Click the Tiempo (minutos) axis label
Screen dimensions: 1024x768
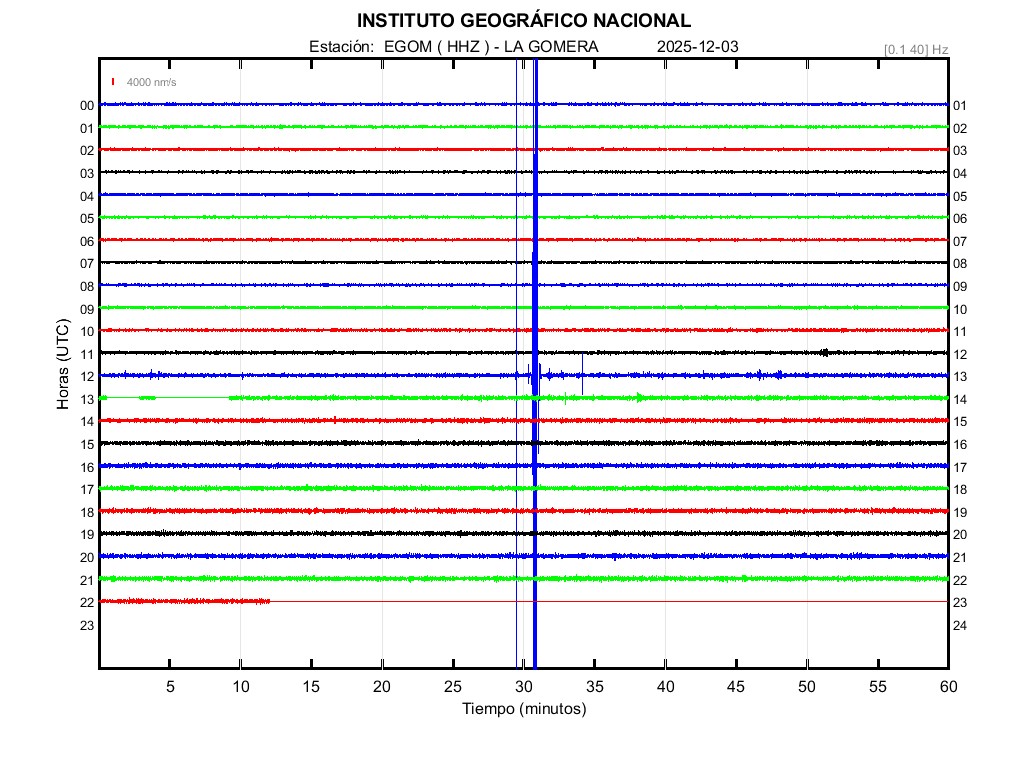(524, 709)
